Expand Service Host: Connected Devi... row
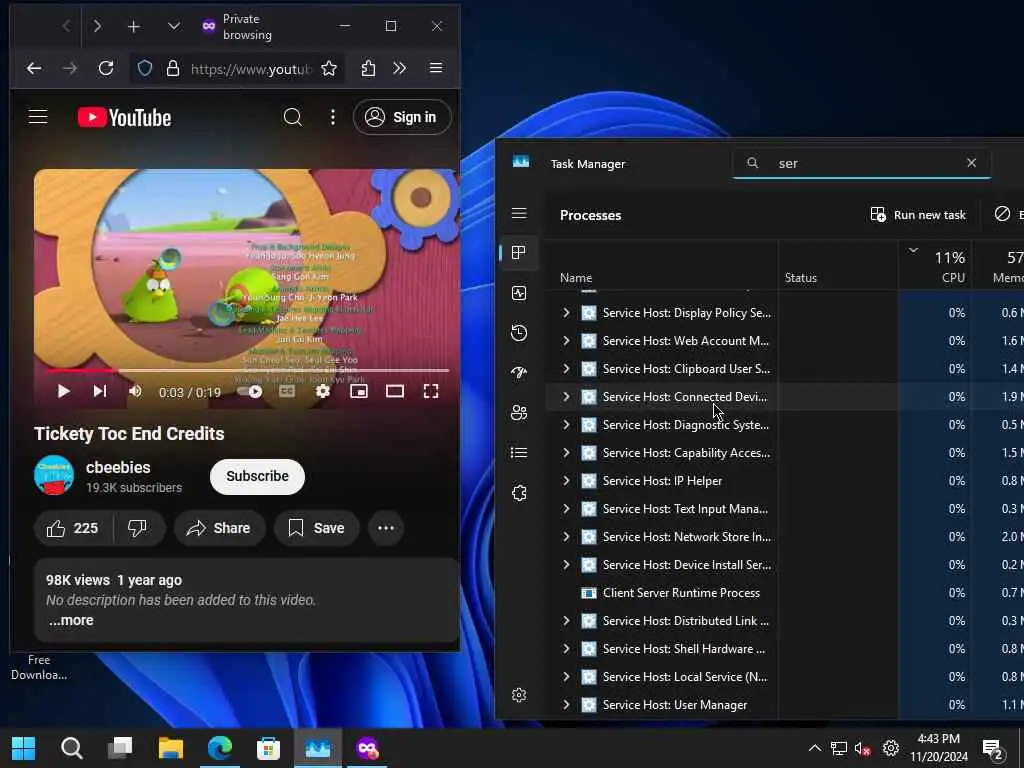This screenshot has height=768, width=1024. 566,396
